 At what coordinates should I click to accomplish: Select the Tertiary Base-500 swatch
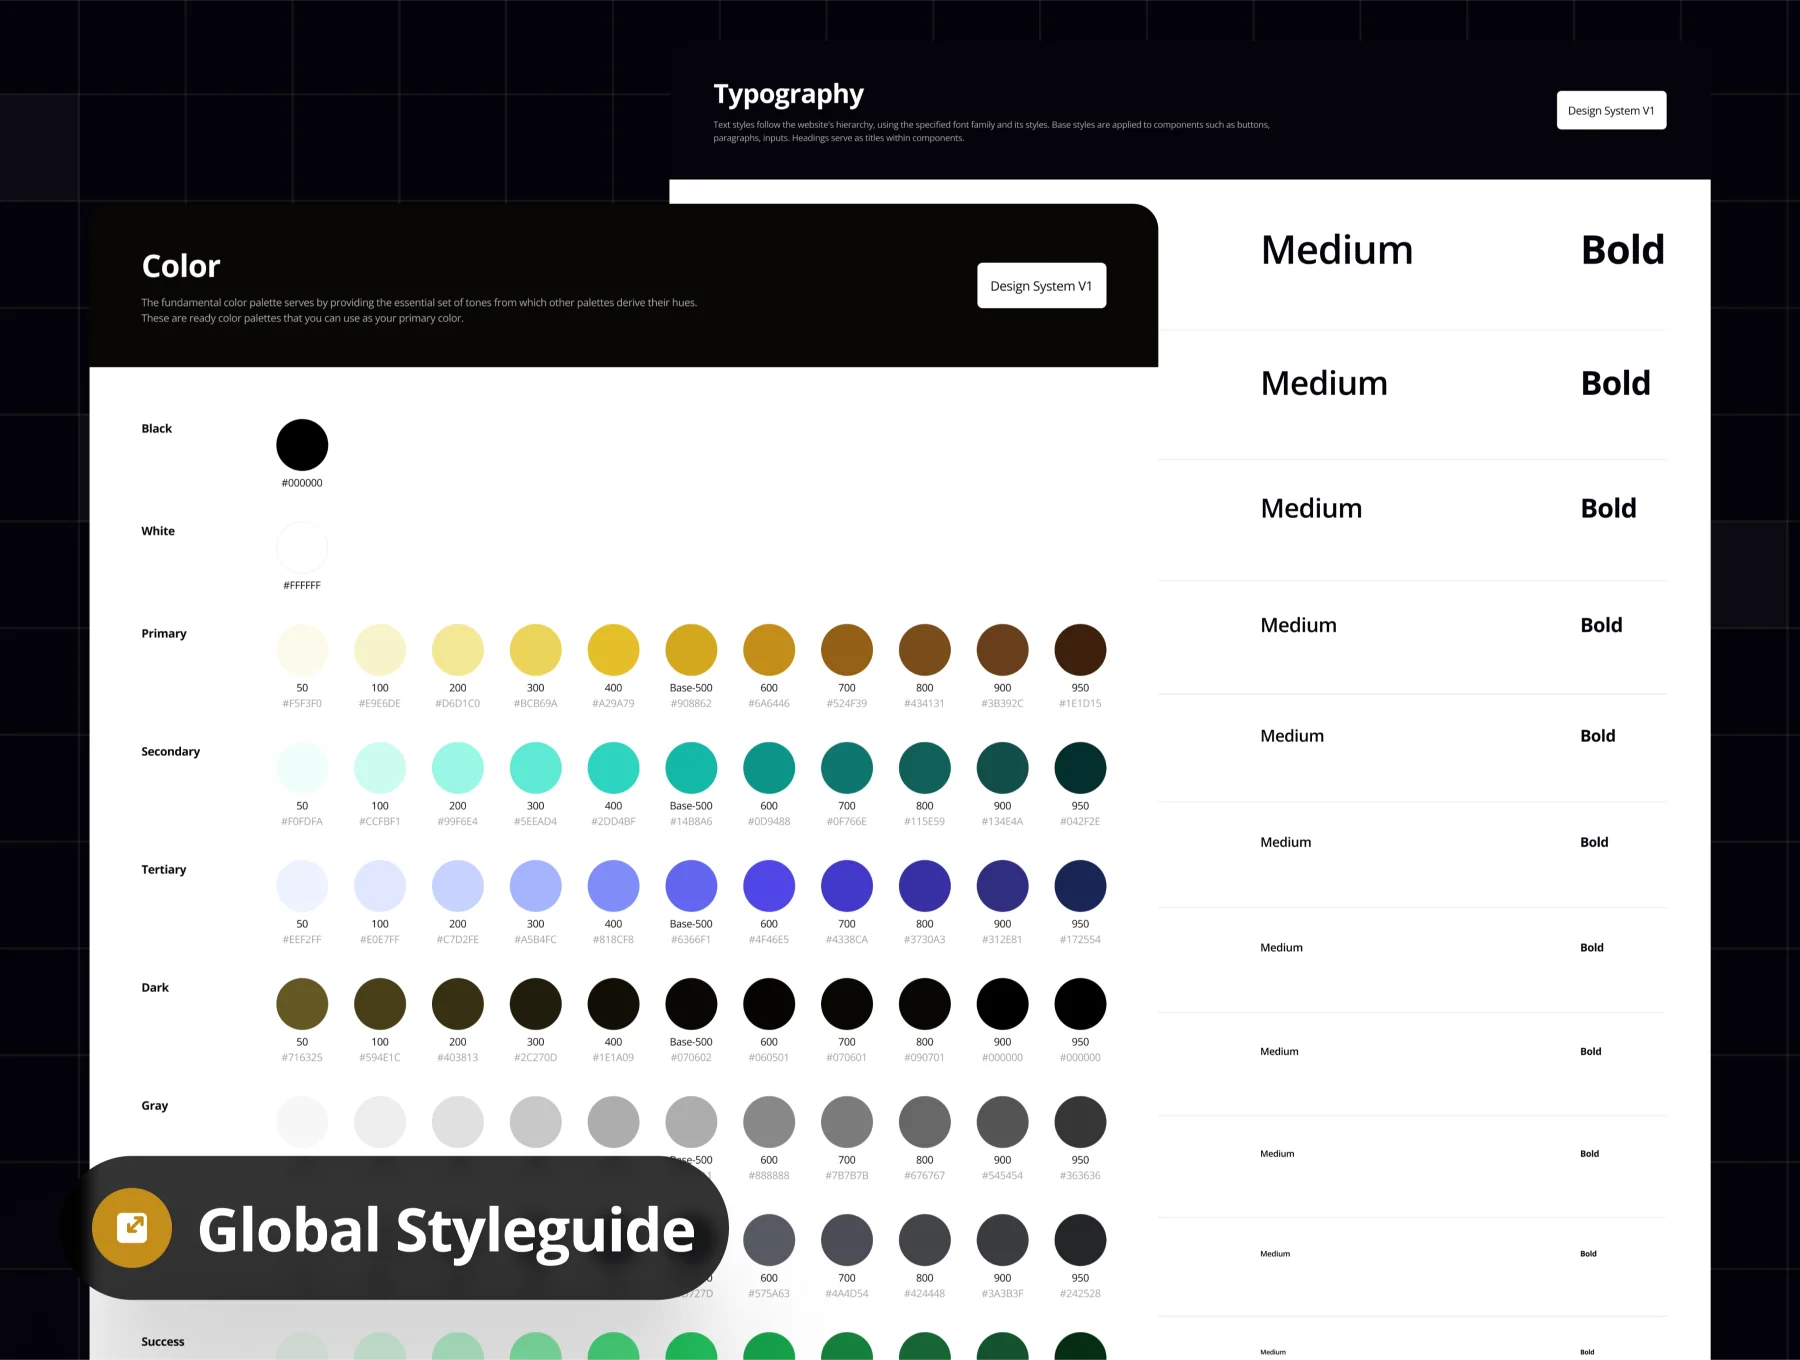691,886
